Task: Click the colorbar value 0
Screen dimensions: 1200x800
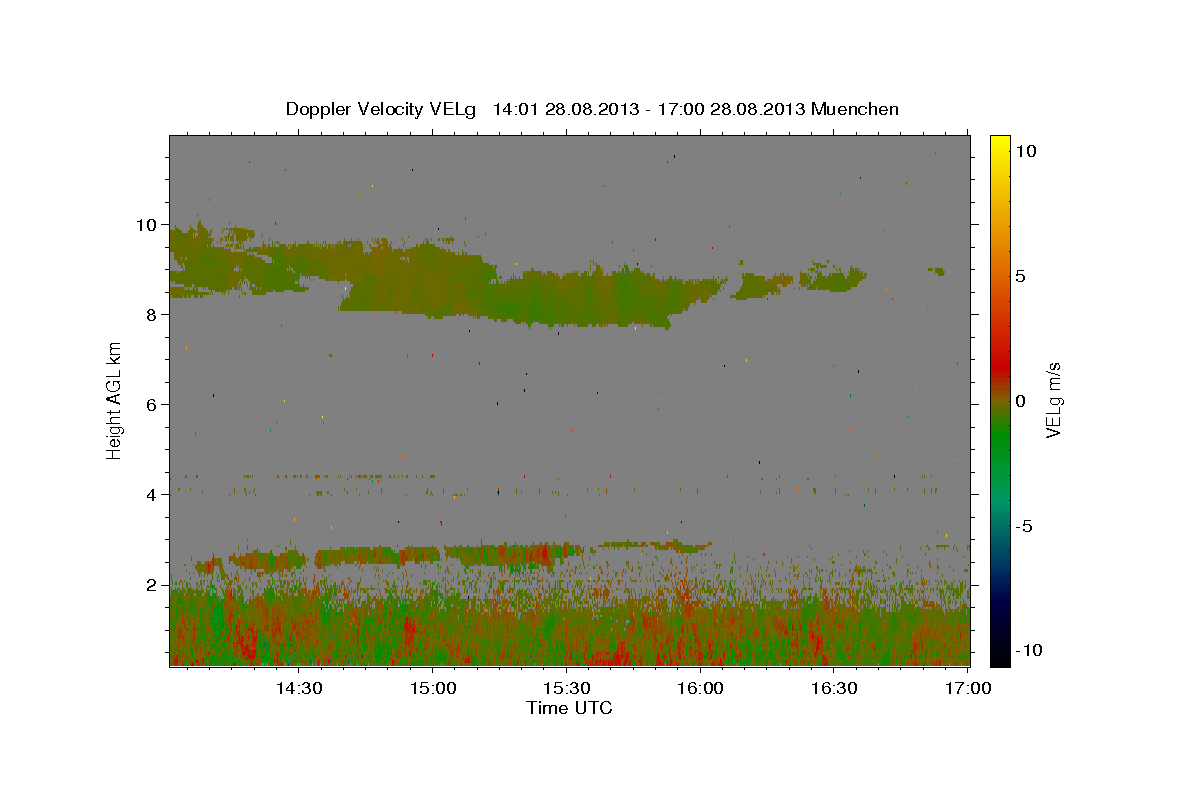Action: pyautogui.click(x=1021, y=401)
